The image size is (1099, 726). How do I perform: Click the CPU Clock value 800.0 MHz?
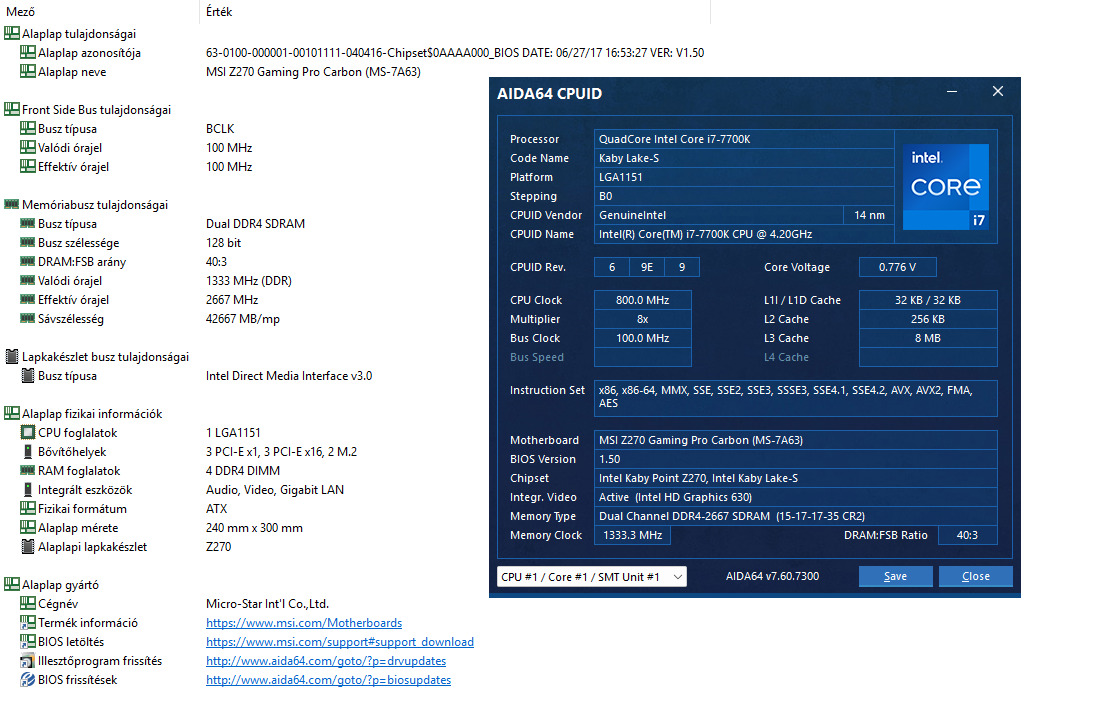coord(643,300)
